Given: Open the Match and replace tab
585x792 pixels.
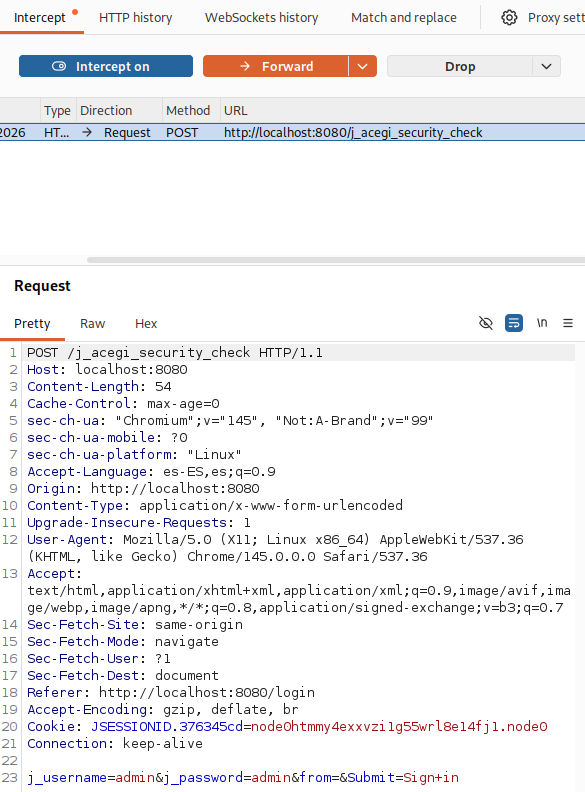Looking at the screenshot, I should pyautogui.click(x=404, y=18).
